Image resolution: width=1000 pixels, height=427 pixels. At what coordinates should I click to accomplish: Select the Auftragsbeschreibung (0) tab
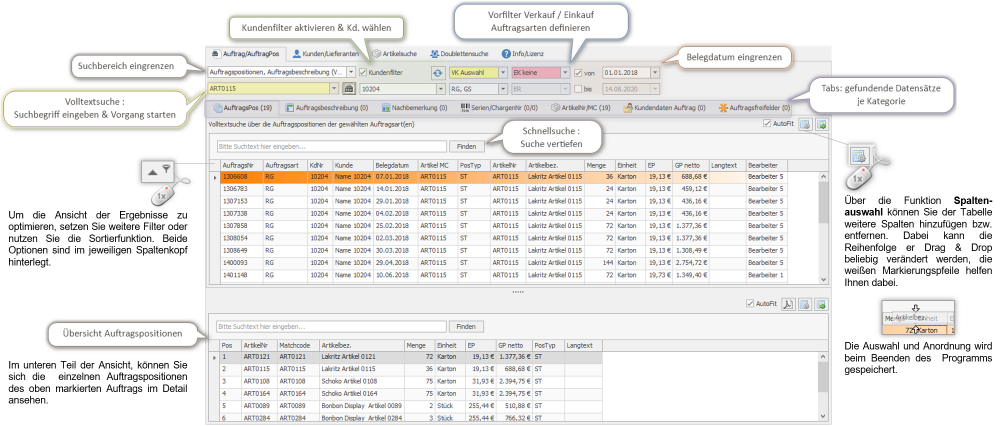(327, 108)
